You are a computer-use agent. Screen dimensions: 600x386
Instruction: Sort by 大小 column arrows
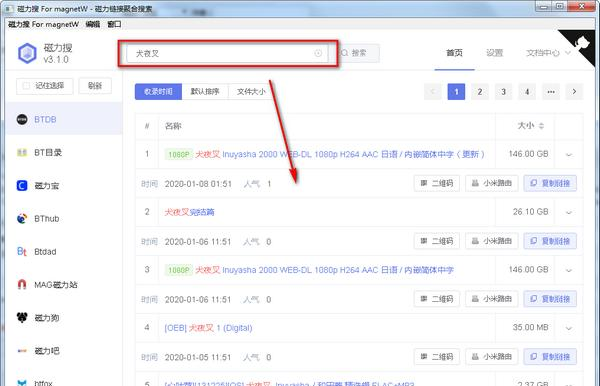coord(541,126)
